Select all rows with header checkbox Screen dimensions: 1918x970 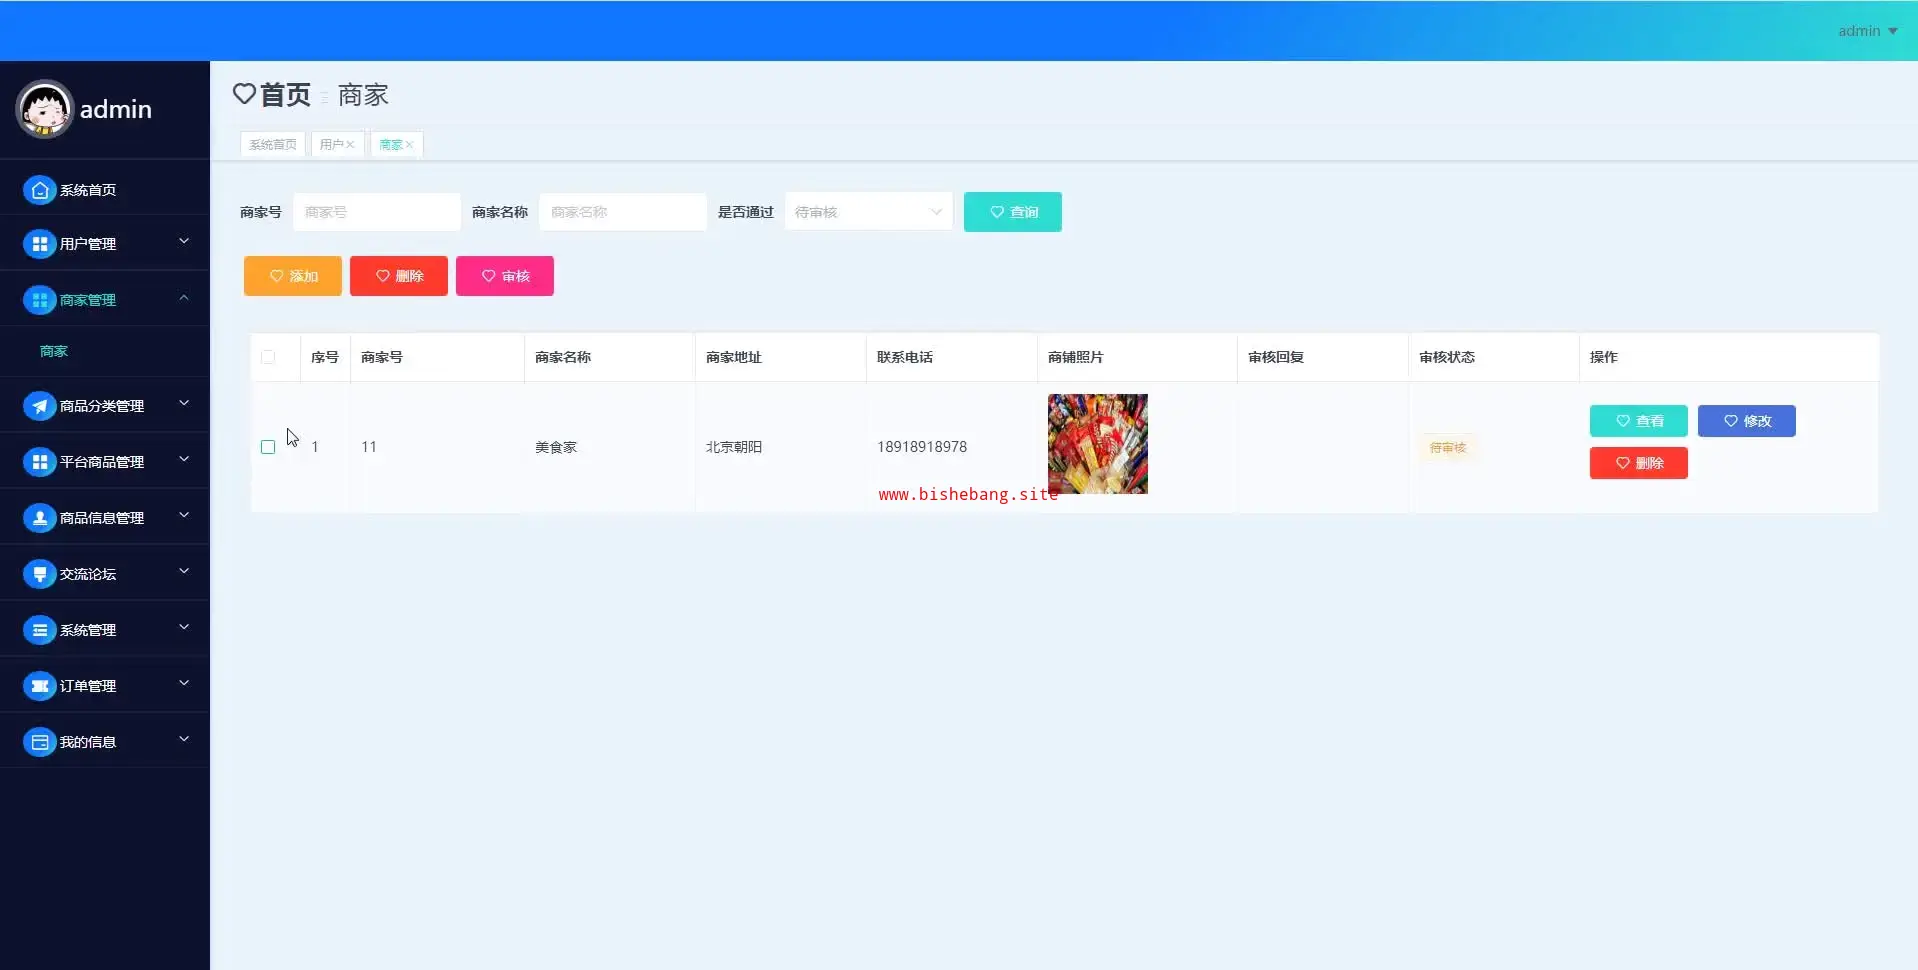(268, 357)
